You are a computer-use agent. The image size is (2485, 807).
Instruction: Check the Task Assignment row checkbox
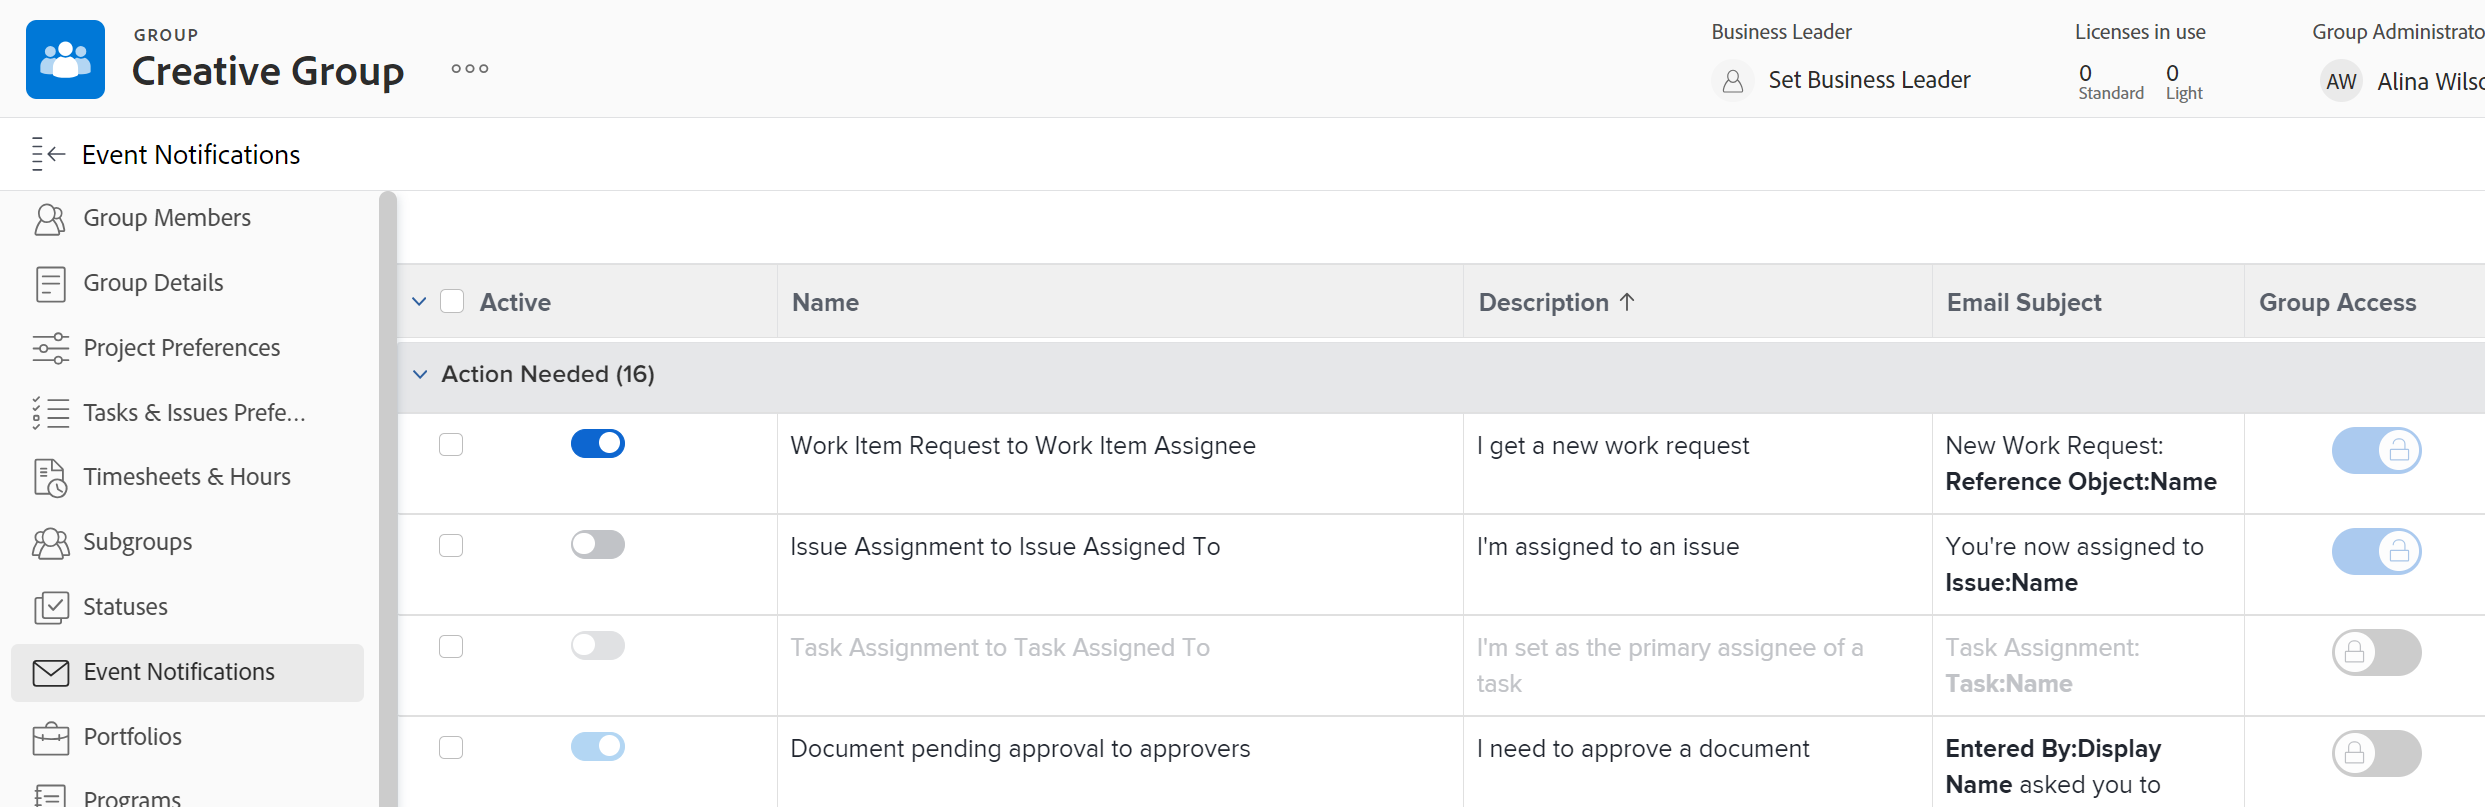[451, 647]
